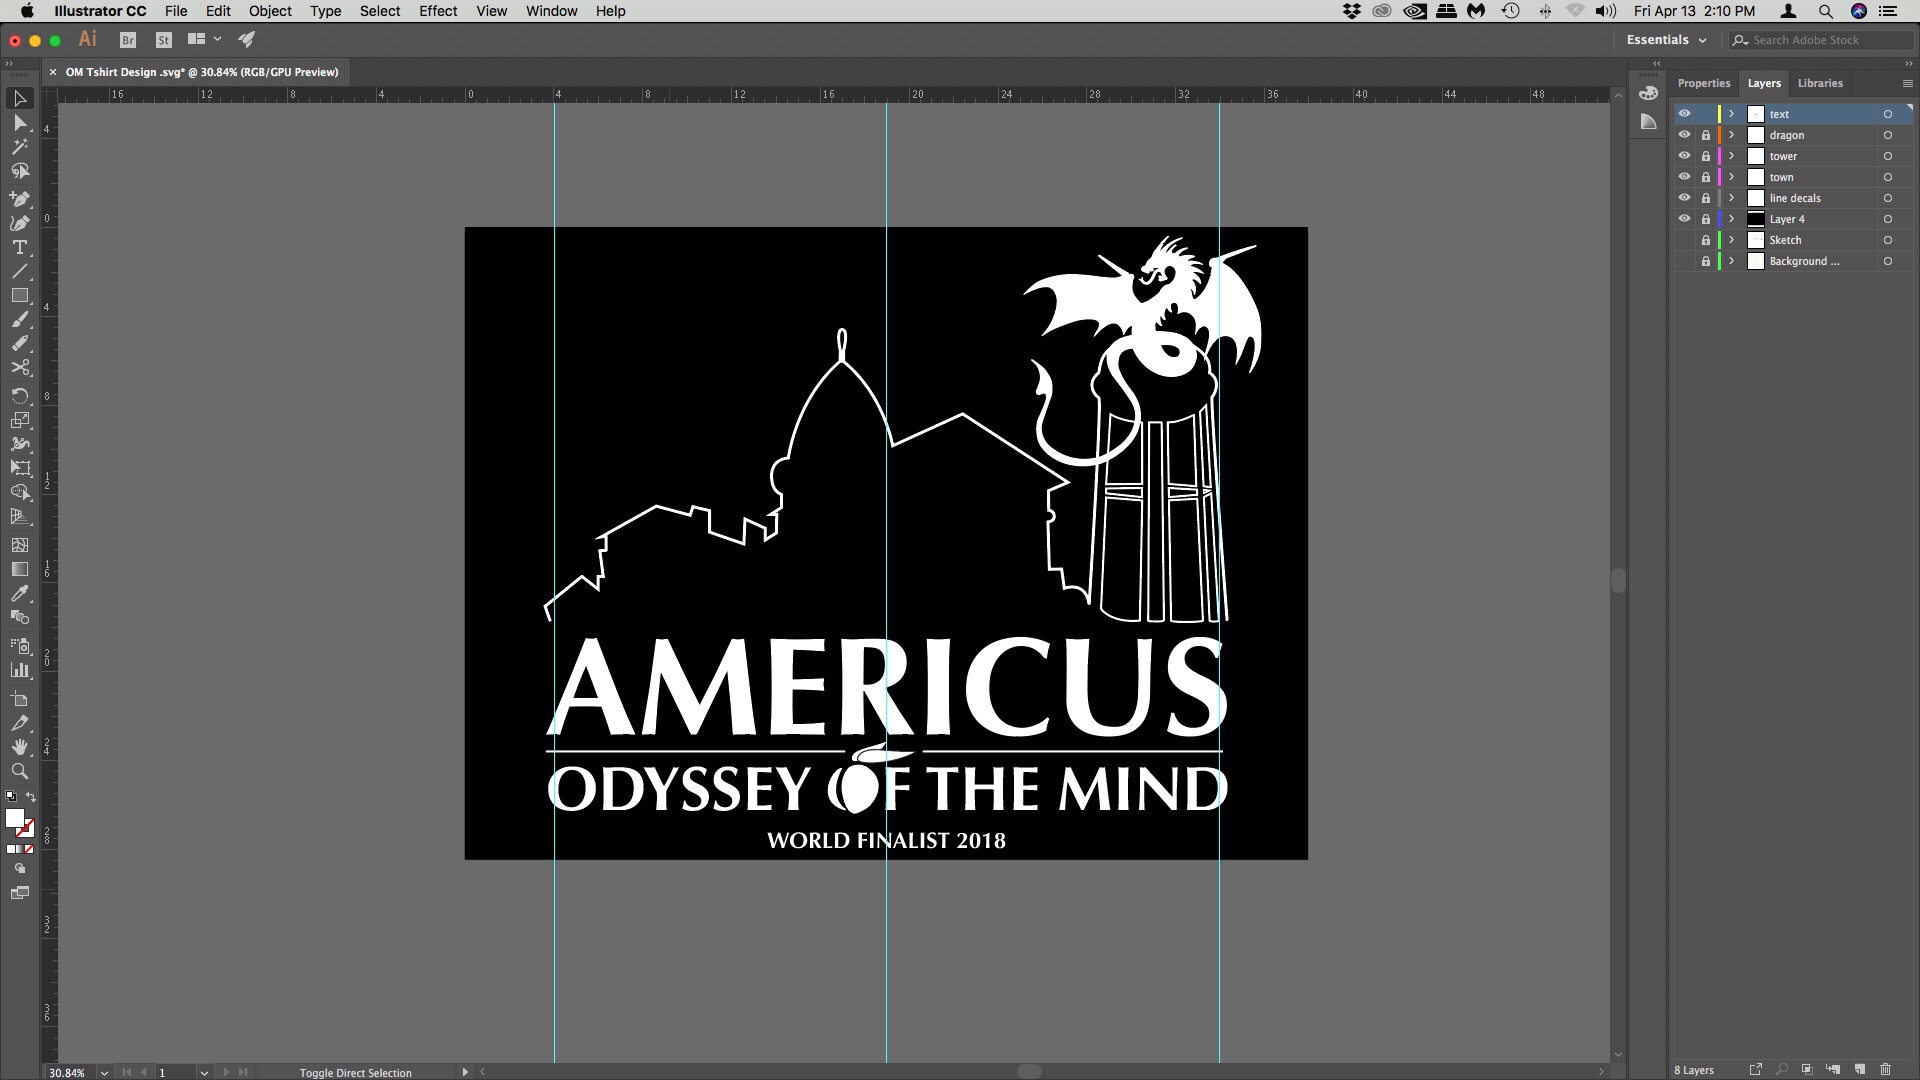This screenshot has height=1080, width=1920.
Task: Select the Type tool
Action: pyautogui.click(x=19, y=247)
